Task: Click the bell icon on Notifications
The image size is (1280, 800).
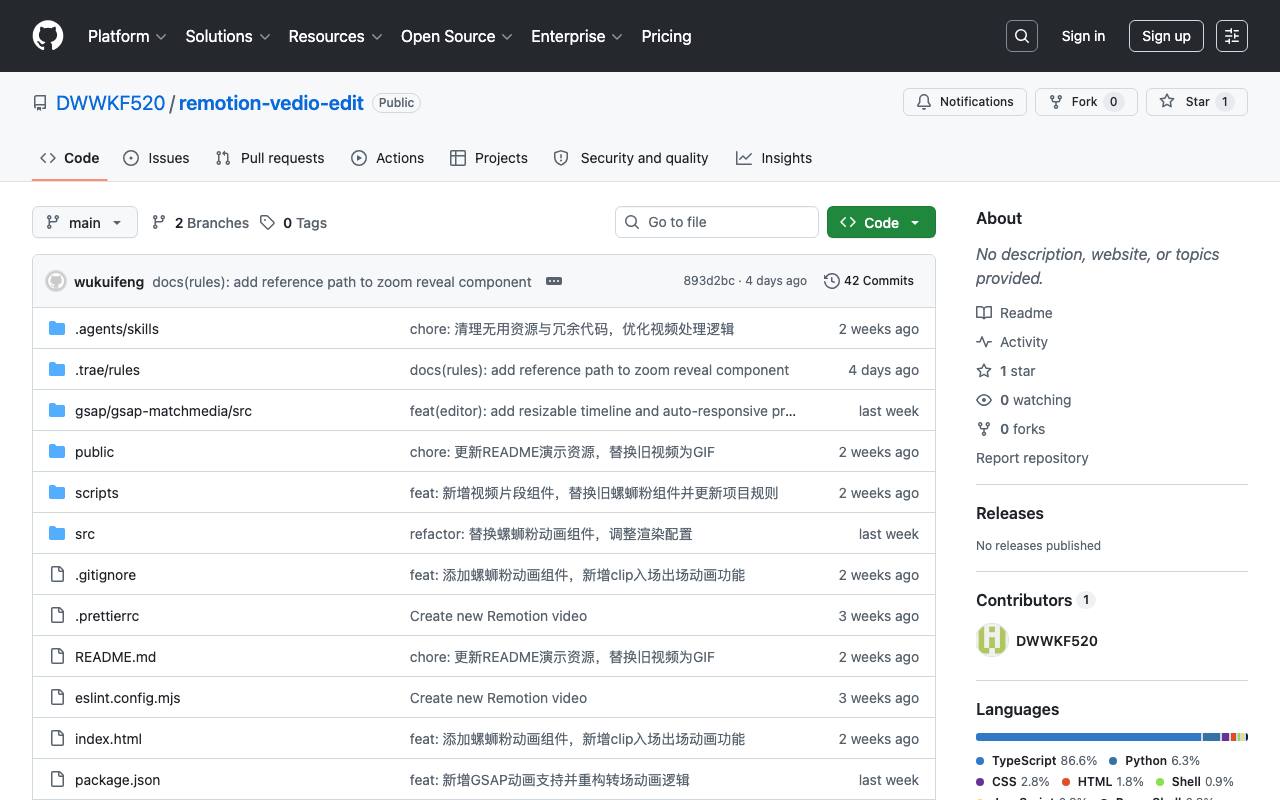Action: [x=924, y=102]
